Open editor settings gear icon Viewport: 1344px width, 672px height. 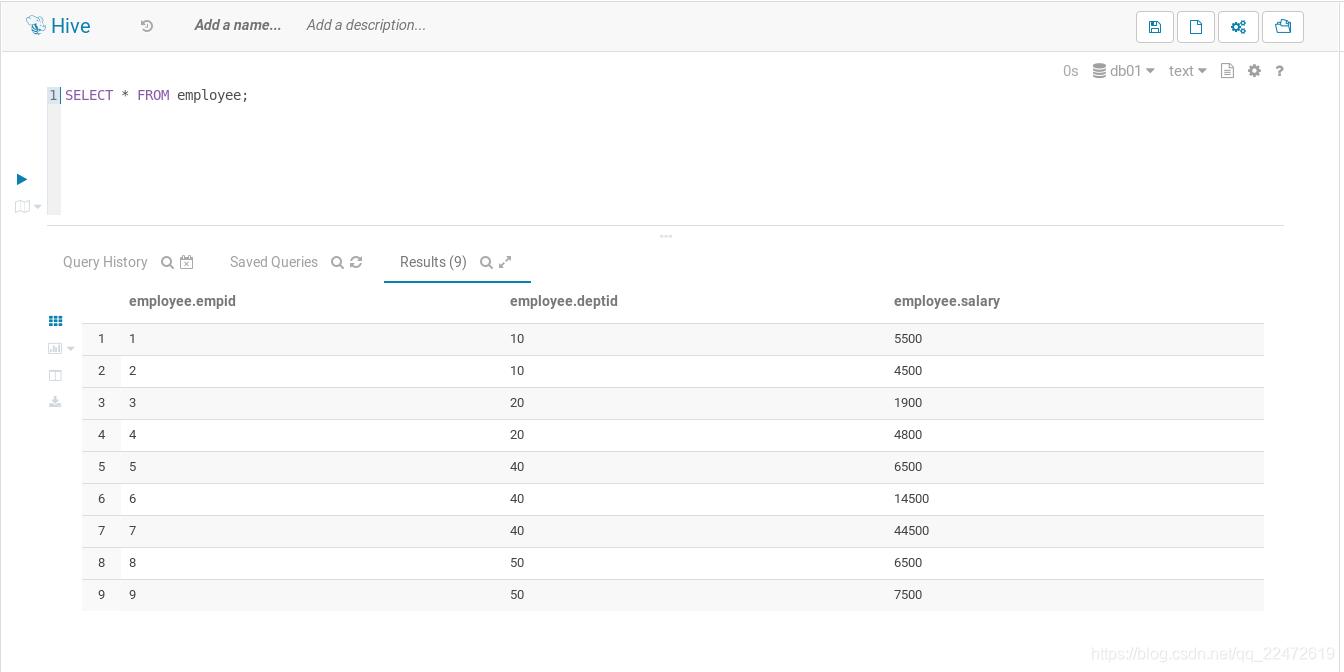point(1254,71)
